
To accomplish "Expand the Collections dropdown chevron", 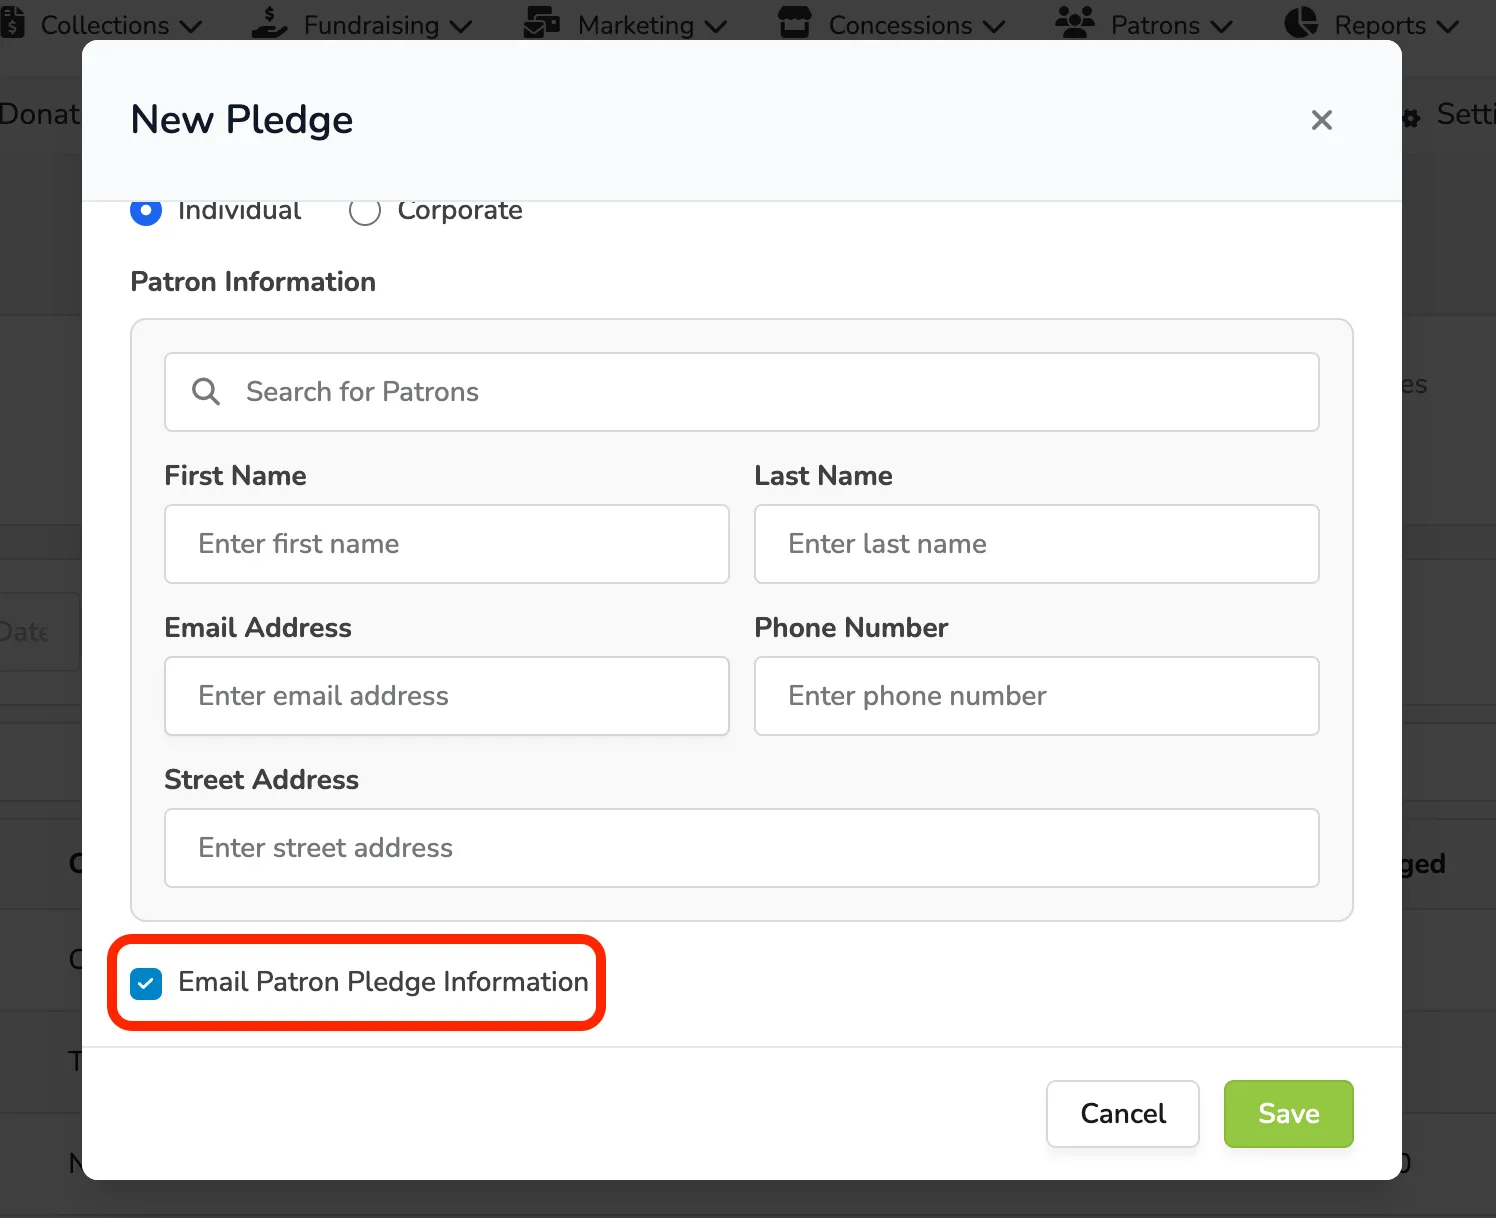I will (x=191, y=27).
